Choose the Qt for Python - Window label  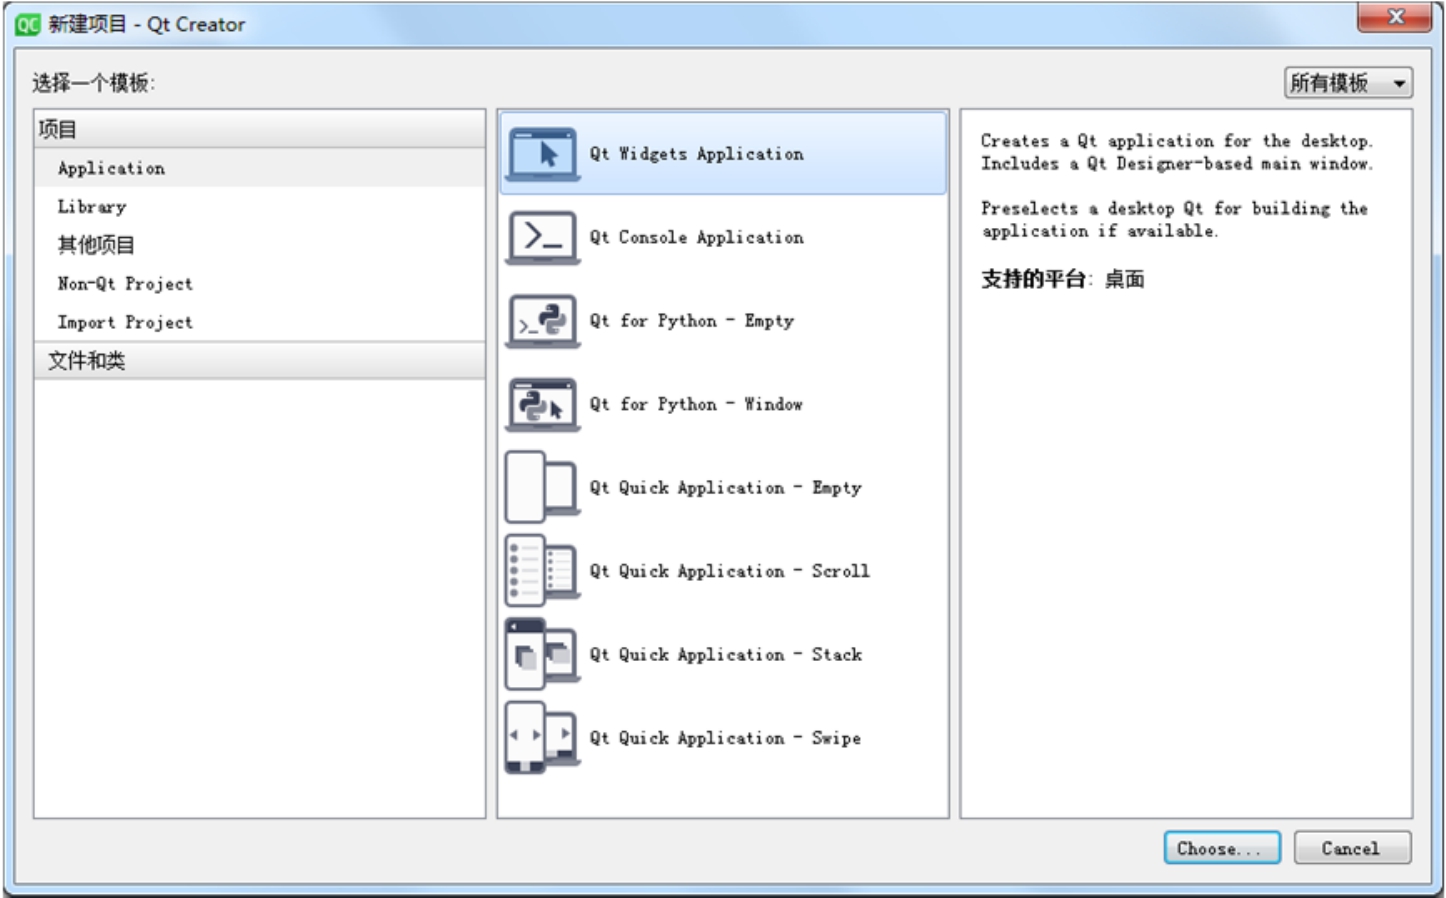696,404
